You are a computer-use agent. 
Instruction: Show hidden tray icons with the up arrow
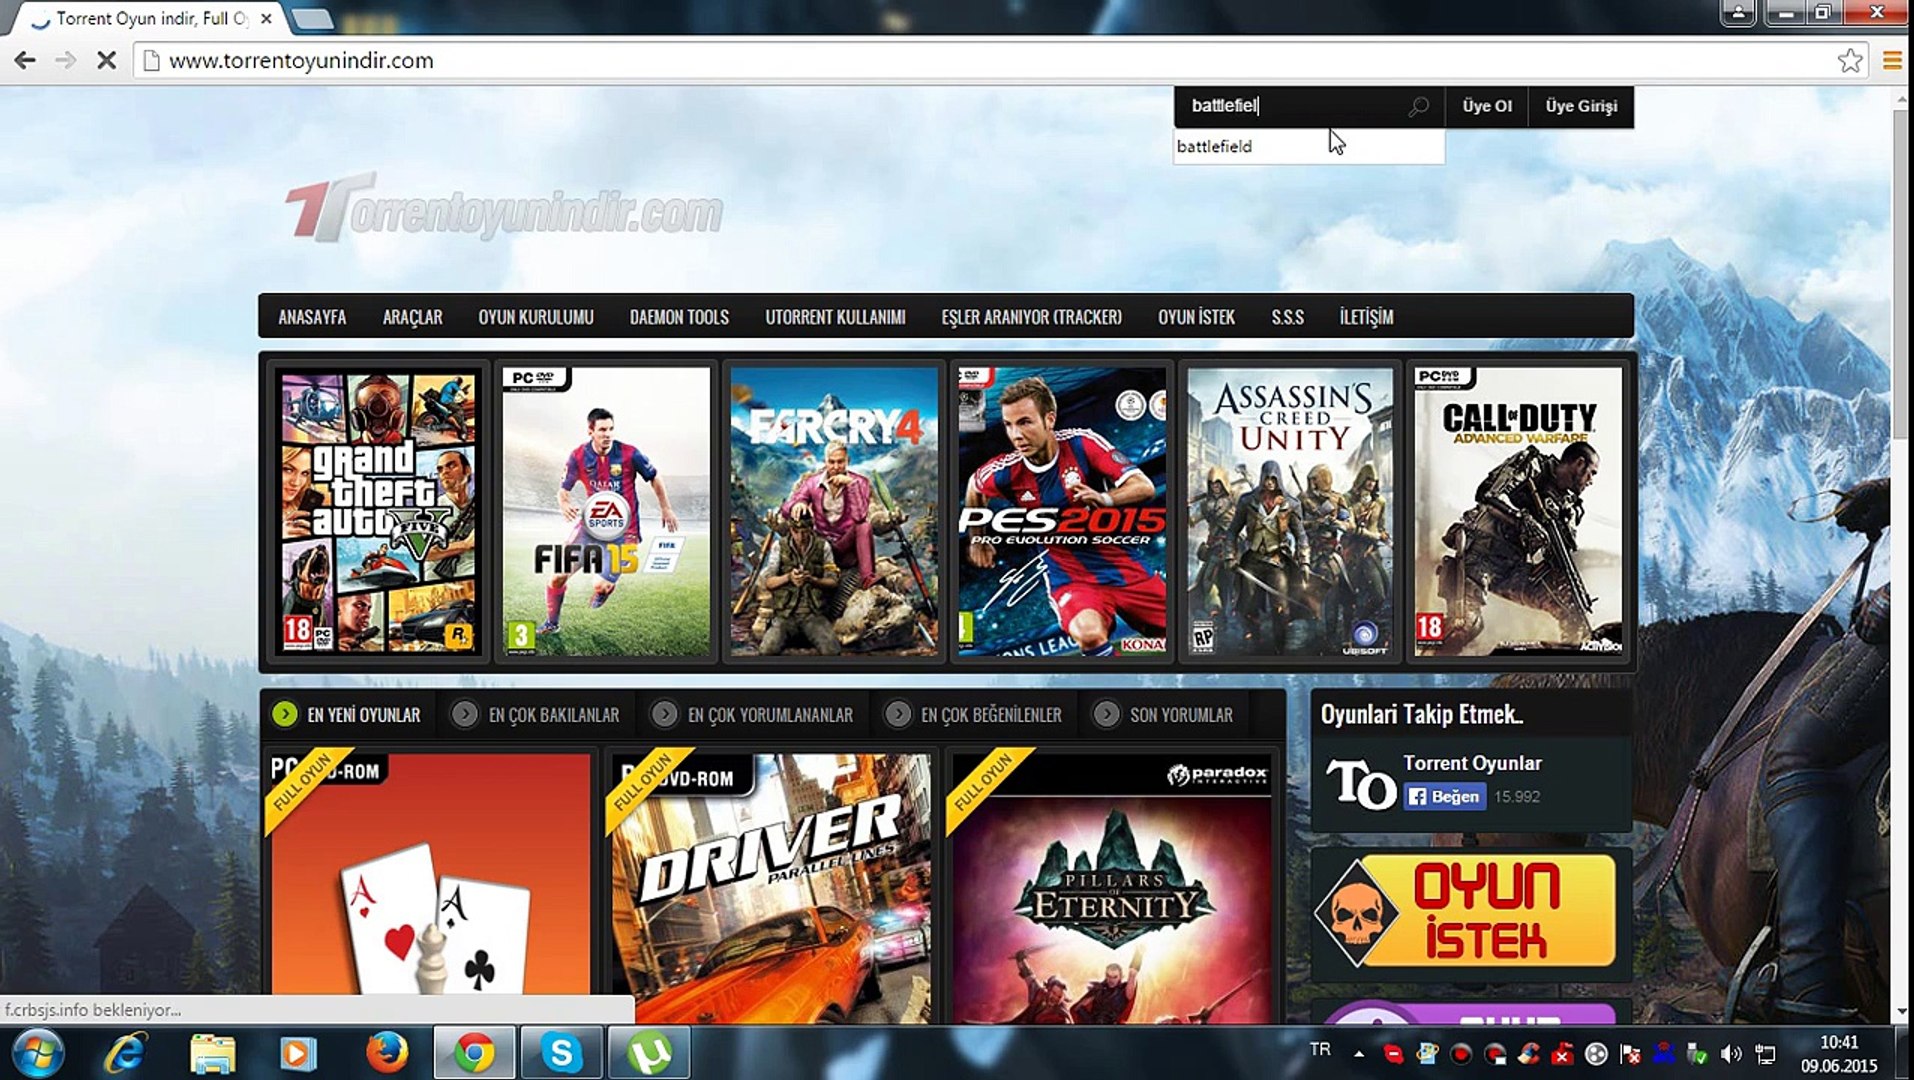coord(1359,1053)
